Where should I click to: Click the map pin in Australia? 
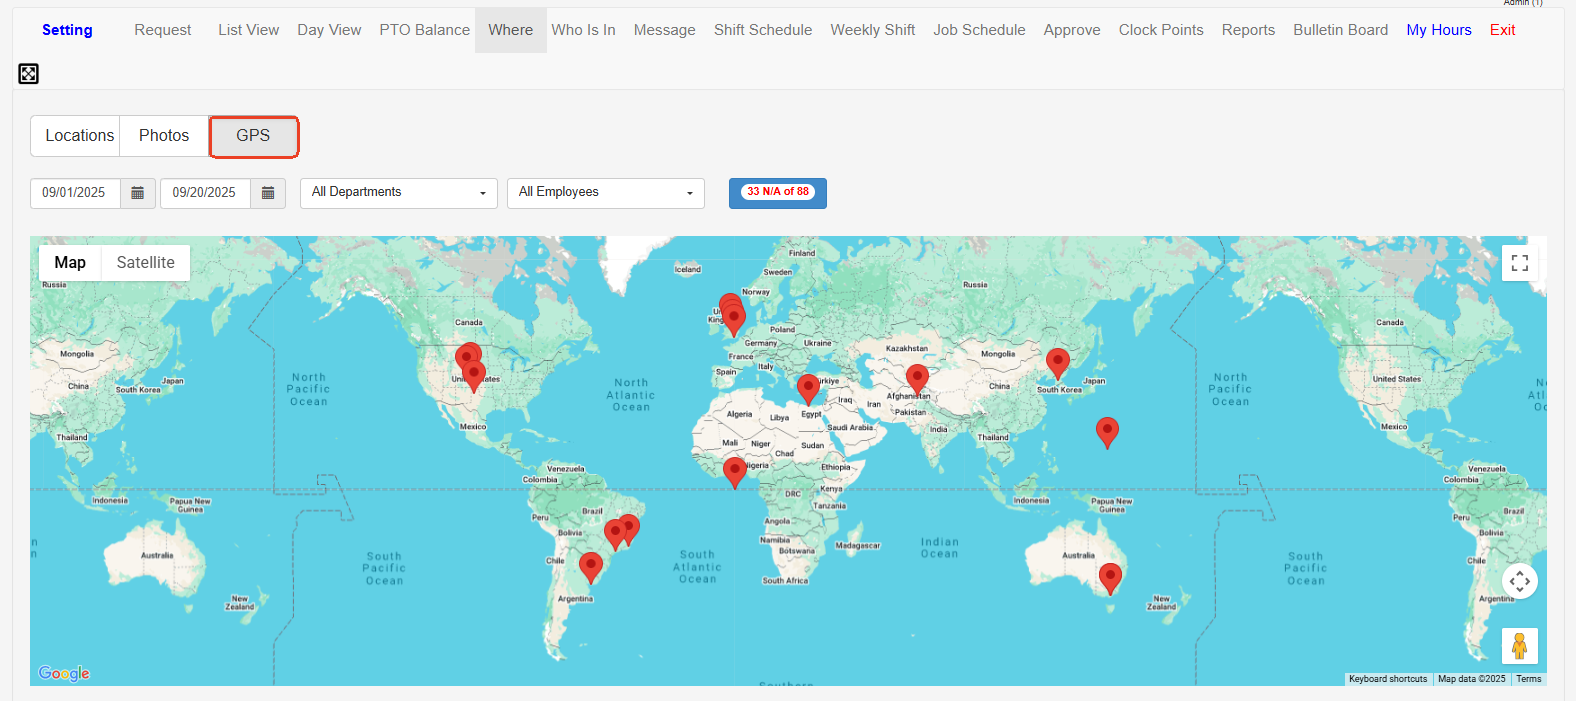pos(1110,576)
